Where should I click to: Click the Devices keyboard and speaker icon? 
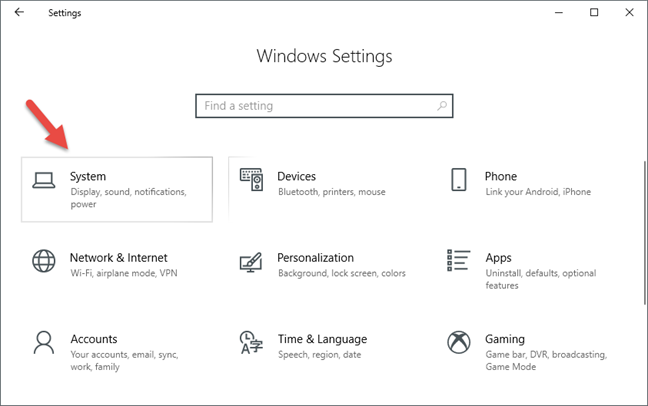click(x=251, y=179)
